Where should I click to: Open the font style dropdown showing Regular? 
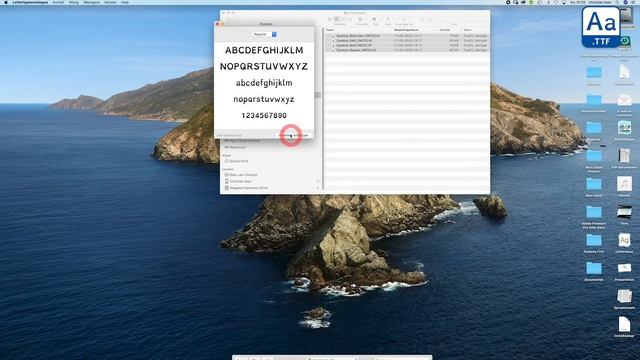pyautogui.click(x=264, y=34)
